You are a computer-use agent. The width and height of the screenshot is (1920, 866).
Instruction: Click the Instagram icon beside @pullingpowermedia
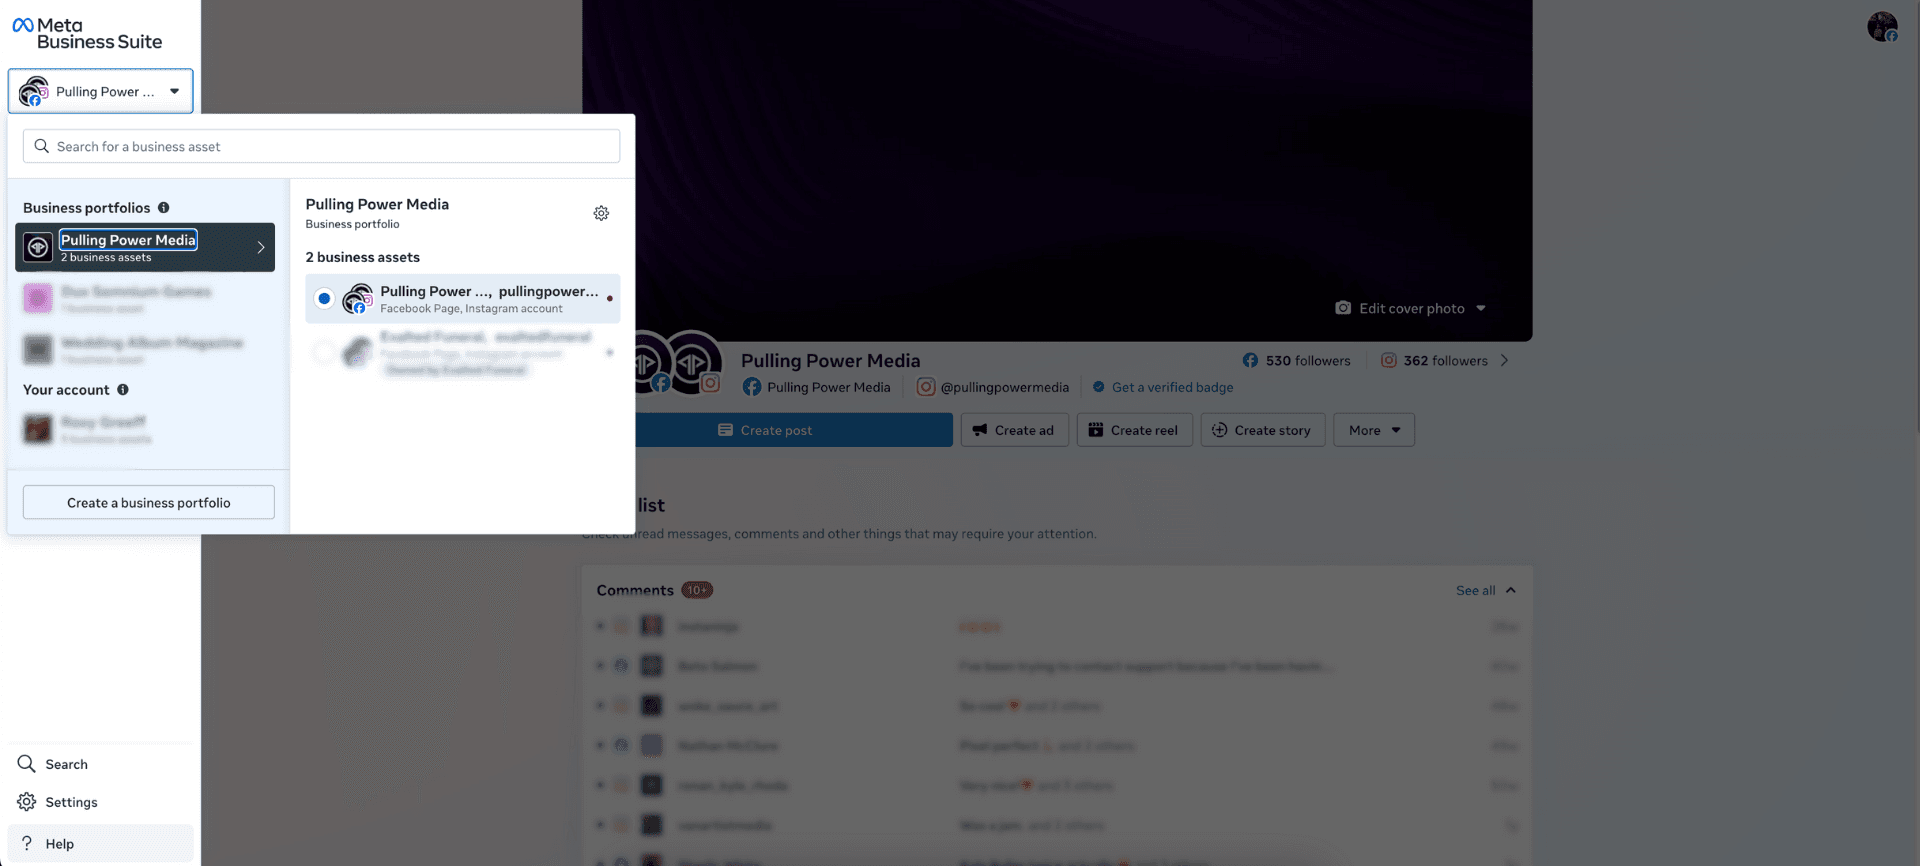pyautogui.click(x=926, y=387)
